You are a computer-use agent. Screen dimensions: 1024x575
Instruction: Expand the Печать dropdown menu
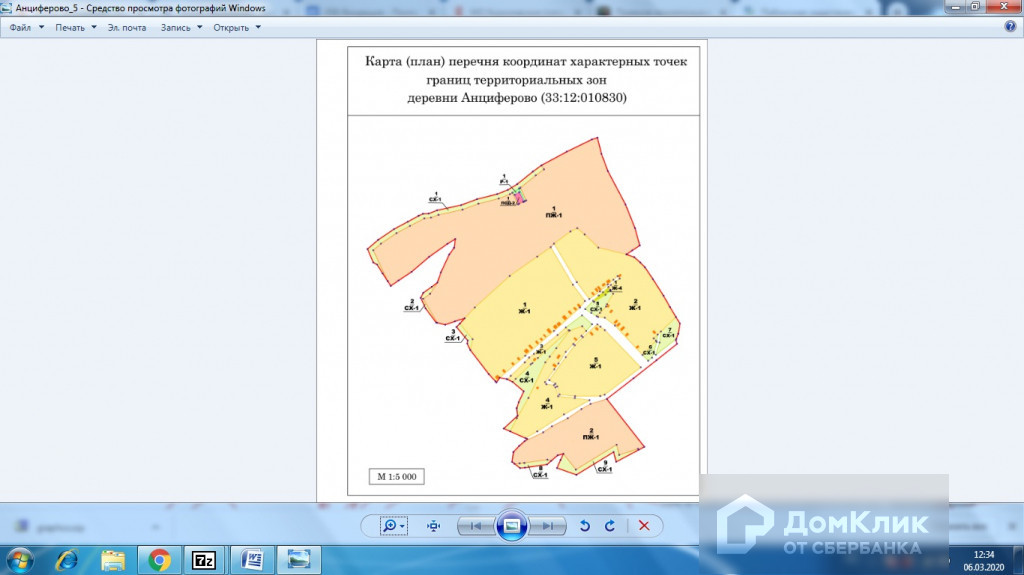(76, 27)
